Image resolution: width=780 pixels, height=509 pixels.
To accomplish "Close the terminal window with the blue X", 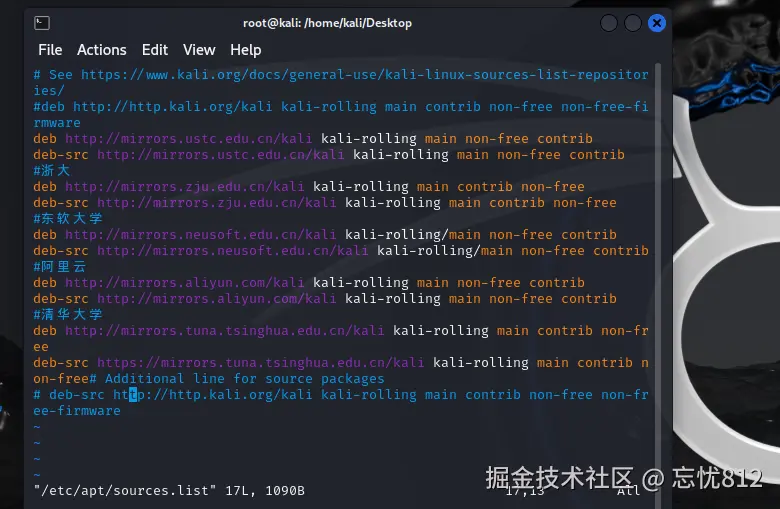I will 657,23.
